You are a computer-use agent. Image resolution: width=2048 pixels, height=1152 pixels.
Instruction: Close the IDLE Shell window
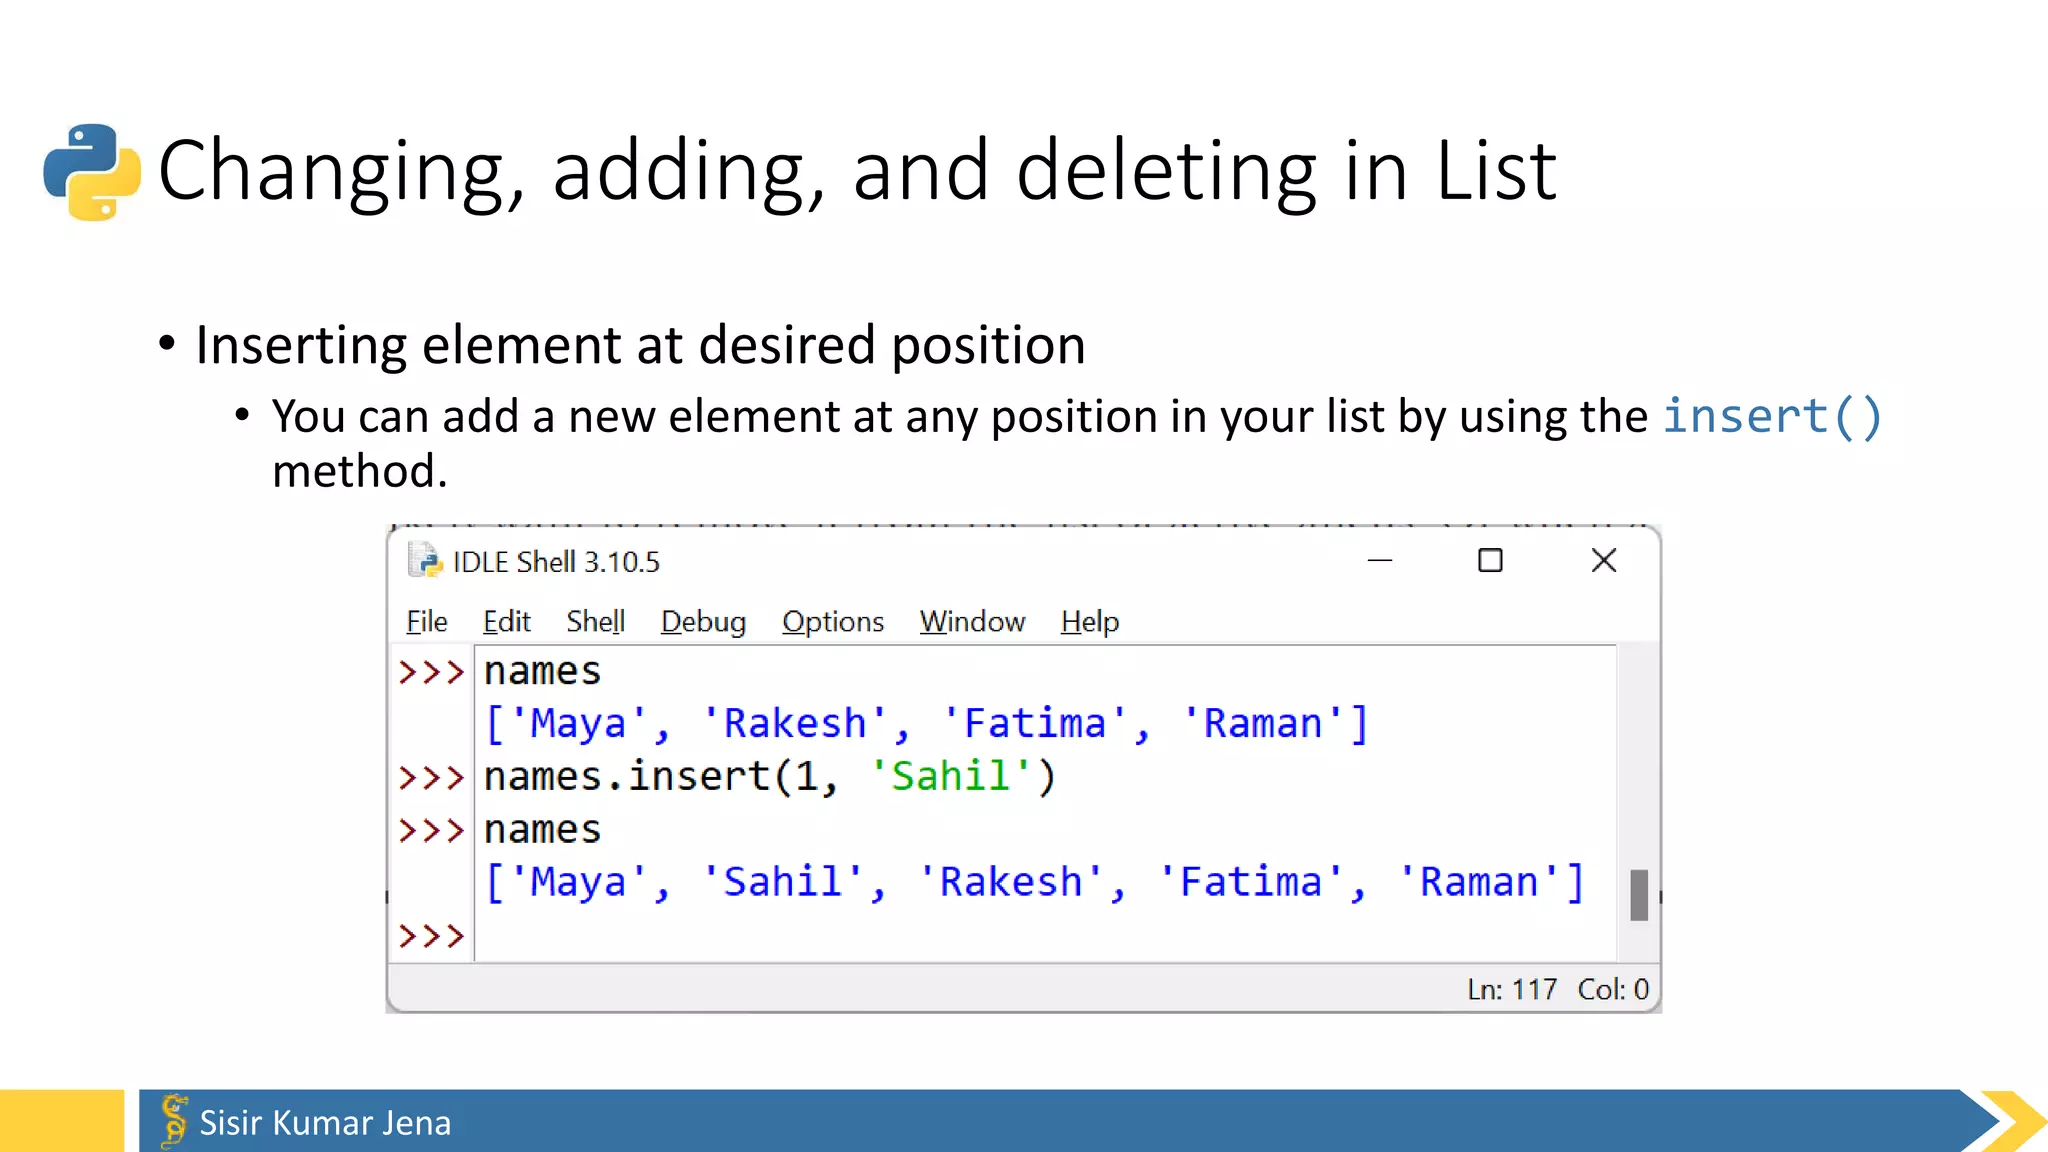pyautogui.click(x=1604, y=560)
